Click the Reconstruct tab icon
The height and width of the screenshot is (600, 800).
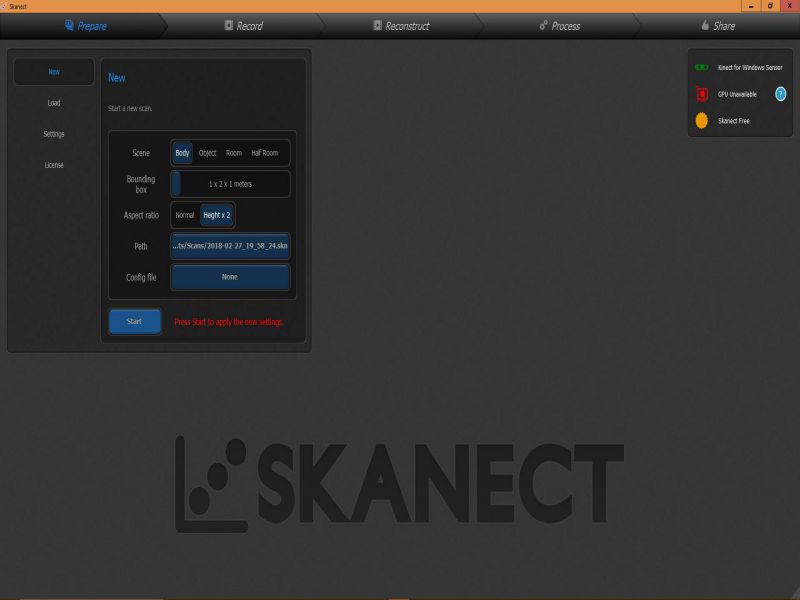click(x=378, y=26)
